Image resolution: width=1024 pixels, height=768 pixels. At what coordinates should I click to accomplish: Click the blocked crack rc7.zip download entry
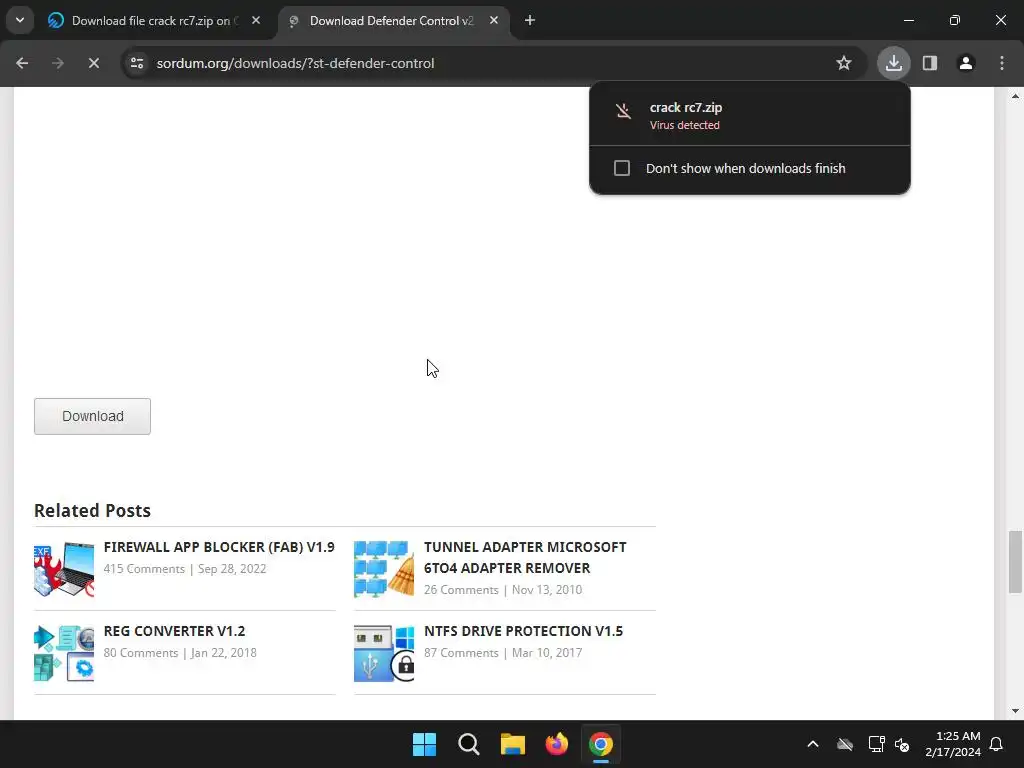tap(750, 115)
